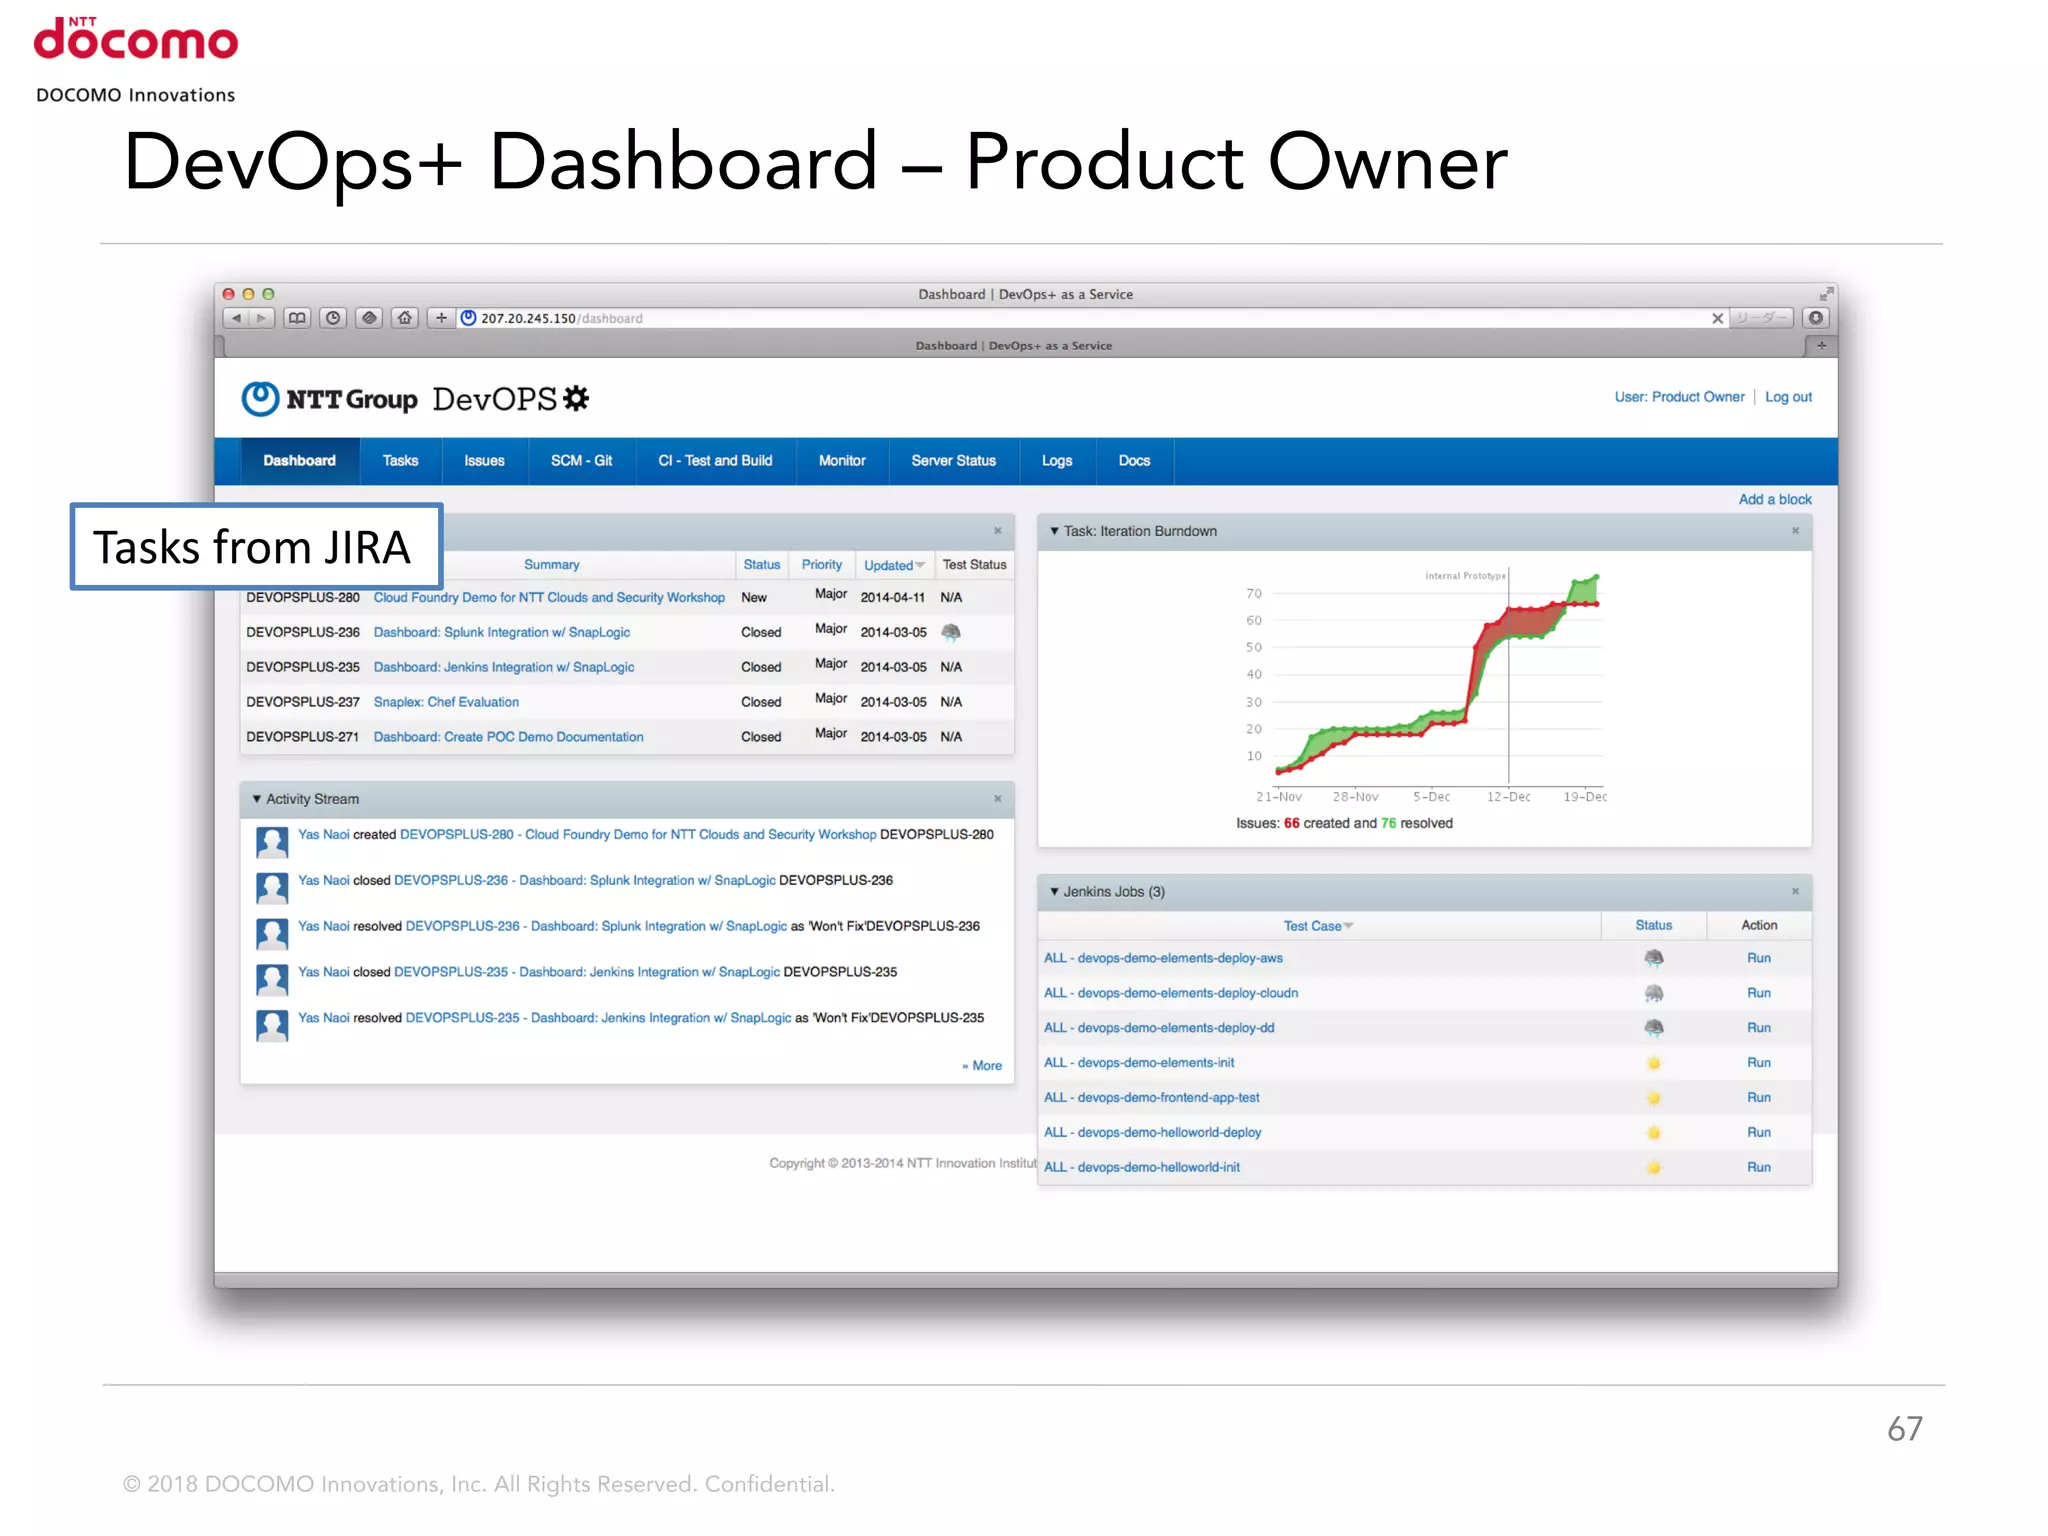Screen dimensions: 2048x1536
Task: Open the CI - Test and Build tab
Action: 715,461
